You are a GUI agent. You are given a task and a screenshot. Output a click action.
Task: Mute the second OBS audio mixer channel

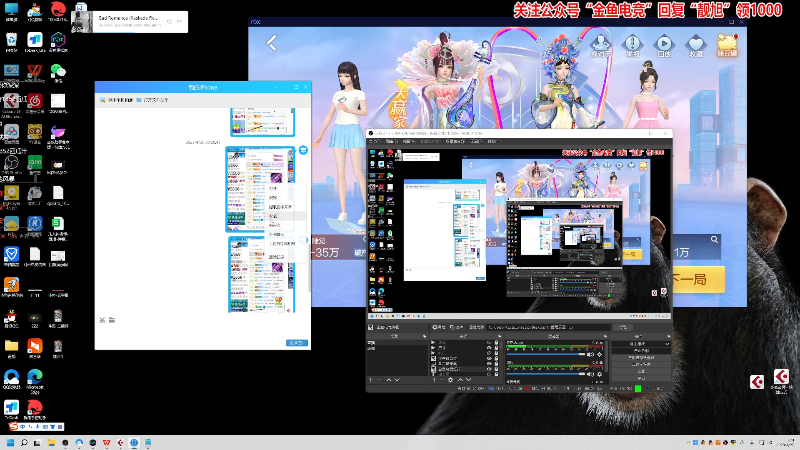point(590,374)
